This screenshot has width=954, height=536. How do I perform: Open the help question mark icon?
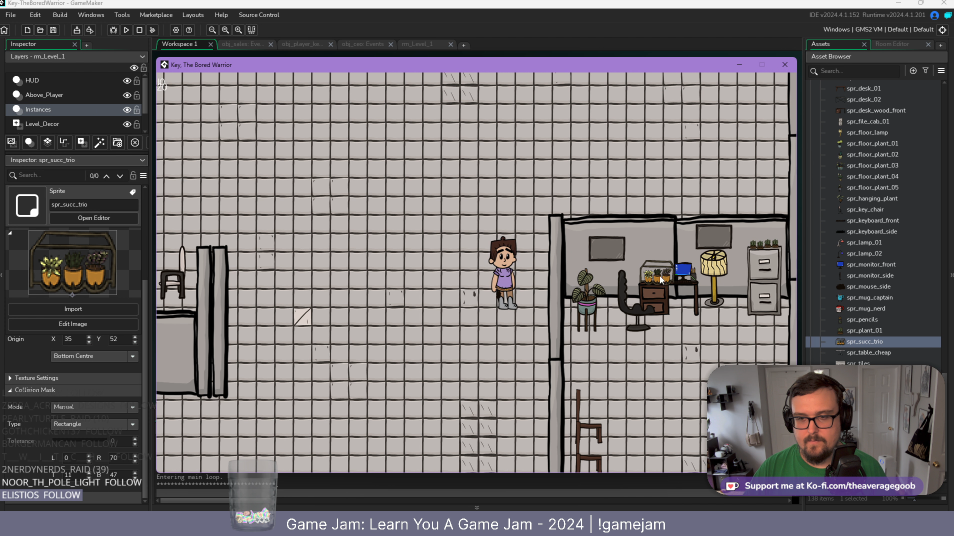pyautogui.click(x=189, y=30)
